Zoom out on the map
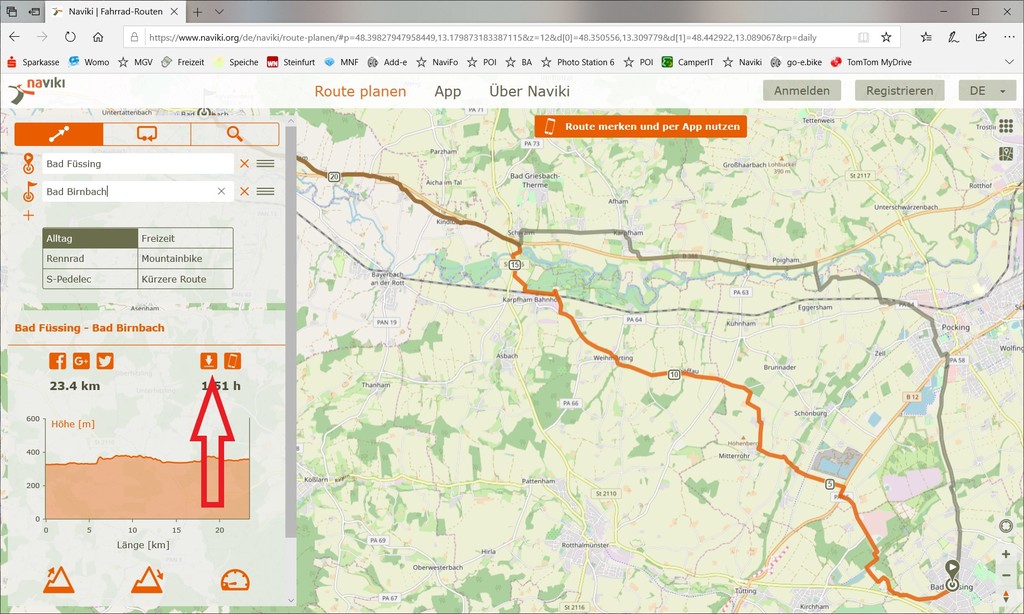 [1006, 575]
